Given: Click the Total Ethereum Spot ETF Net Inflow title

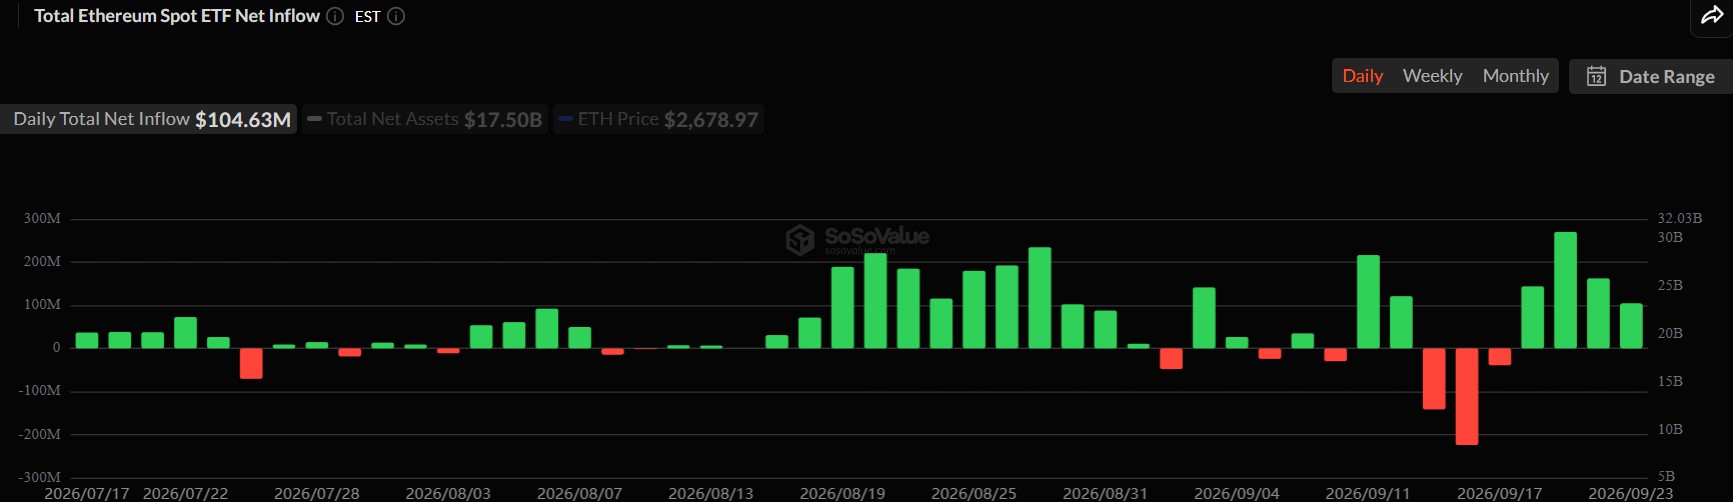Looking at the screenshot, I should tap(177, 16).
